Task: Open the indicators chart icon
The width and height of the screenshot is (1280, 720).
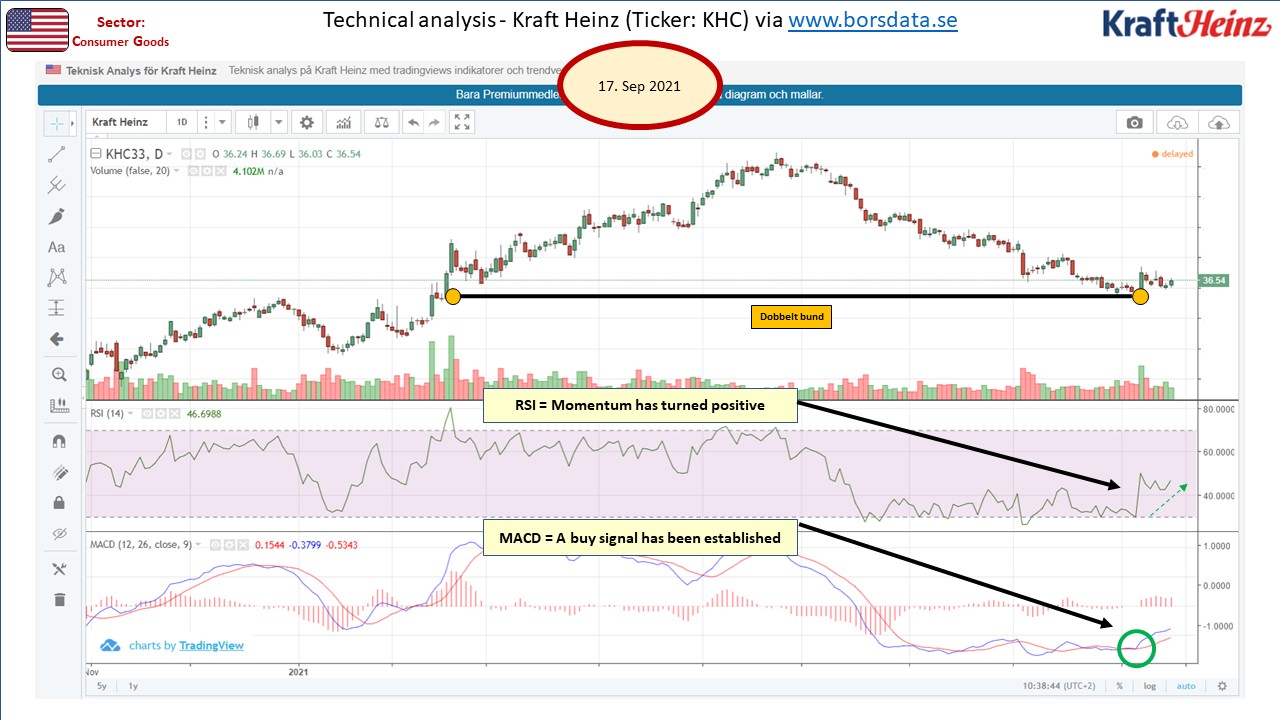Action: tap(344, 122)
